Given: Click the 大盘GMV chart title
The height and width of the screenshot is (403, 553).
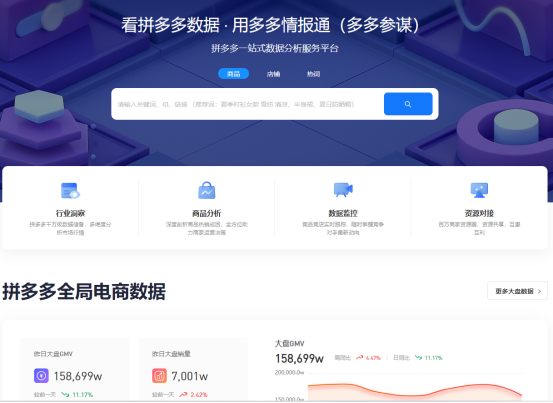Looking at the screenshot, I should point(290,343).
